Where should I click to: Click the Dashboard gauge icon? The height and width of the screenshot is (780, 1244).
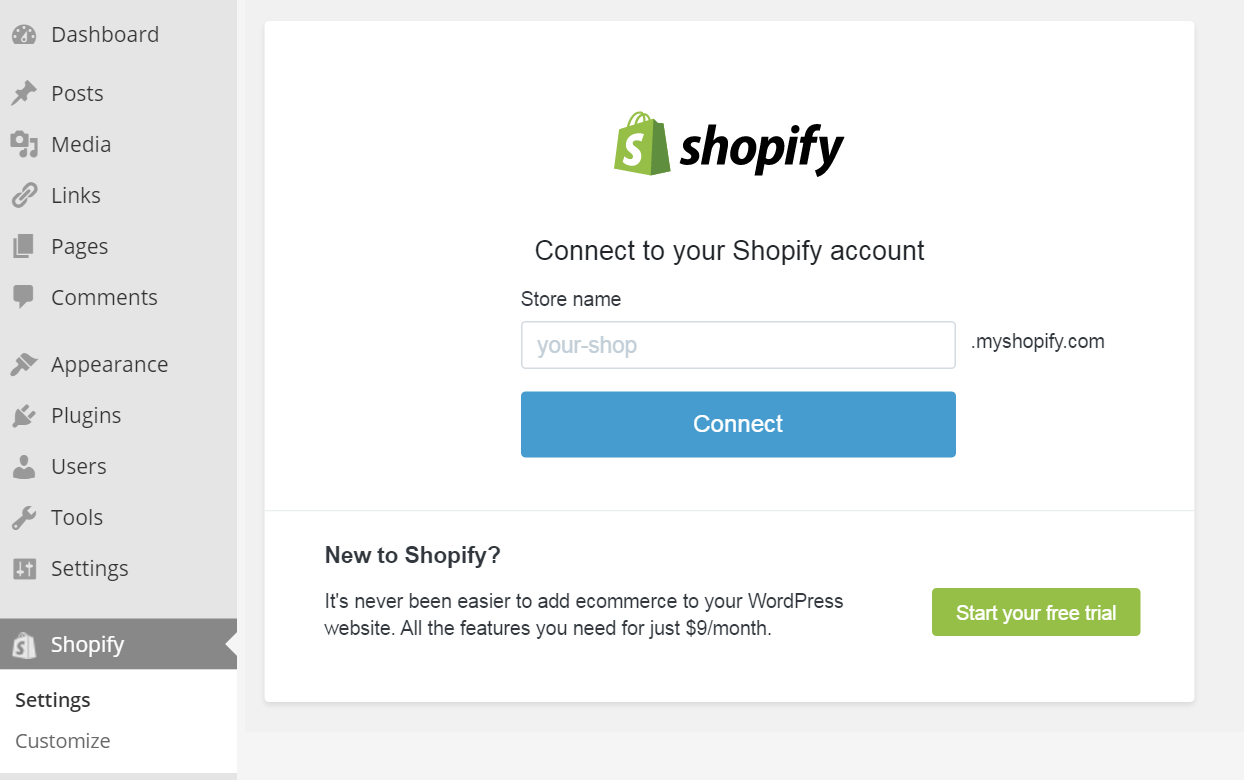click(24, 35)
